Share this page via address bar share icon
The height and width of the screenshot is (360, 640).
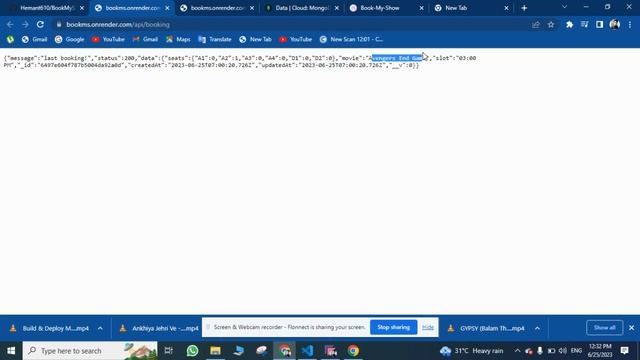click(x=536, y=24)
